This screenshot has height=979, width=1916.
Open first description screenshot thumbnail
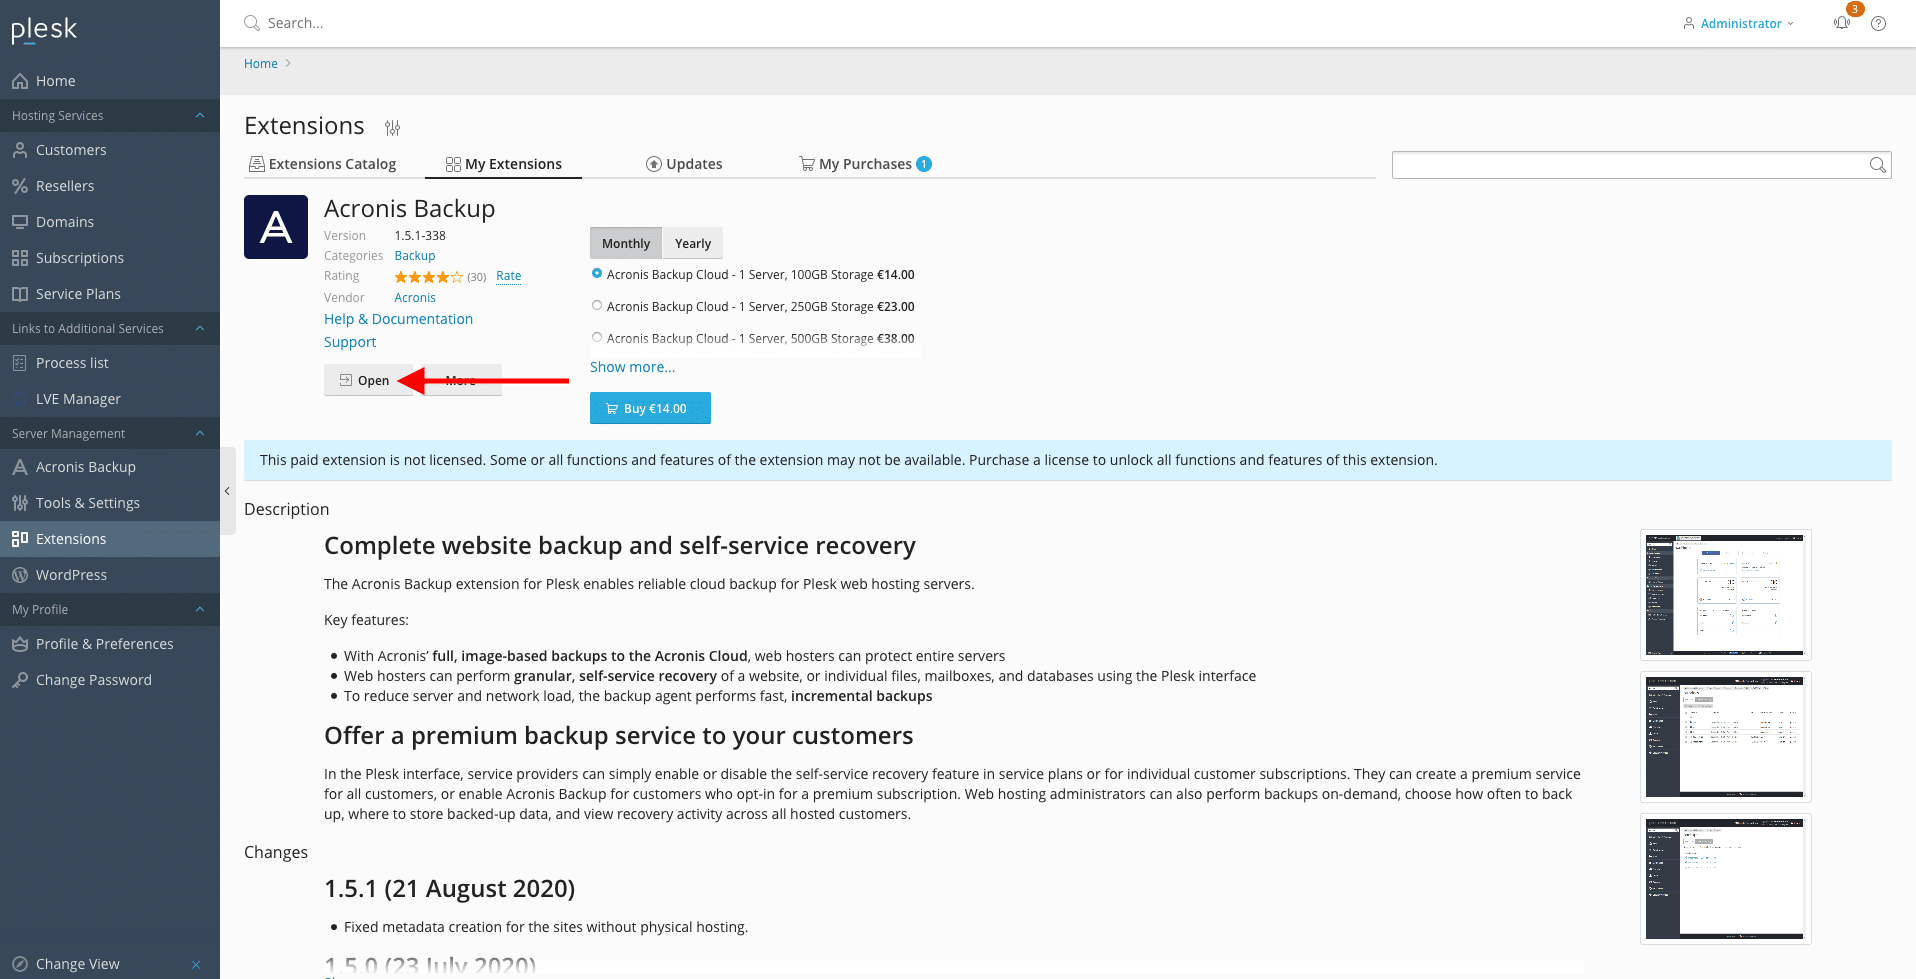click(x=1726, y=595)
